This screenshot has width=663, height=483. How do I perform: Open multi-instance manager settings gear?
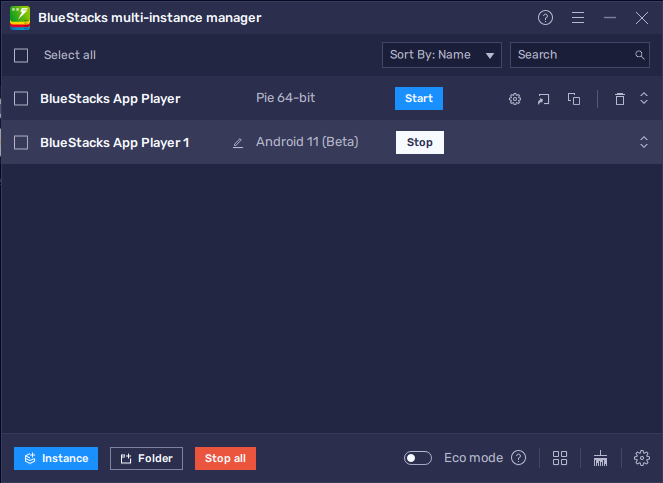[641, 458]
